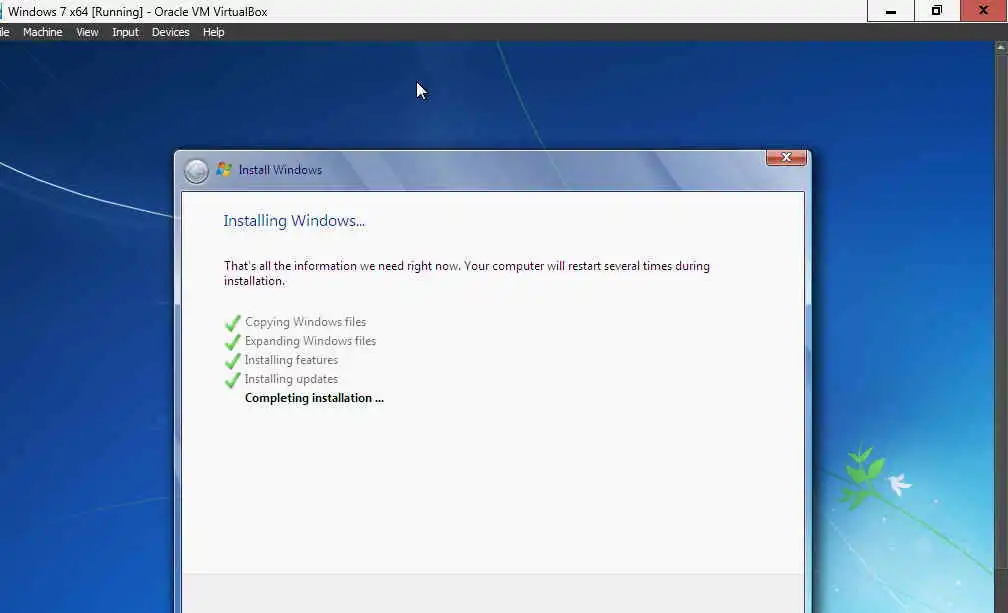1008x613 pixels.
Task: Click the 'Expanding Windows files' text
Action: pos(310,341)
